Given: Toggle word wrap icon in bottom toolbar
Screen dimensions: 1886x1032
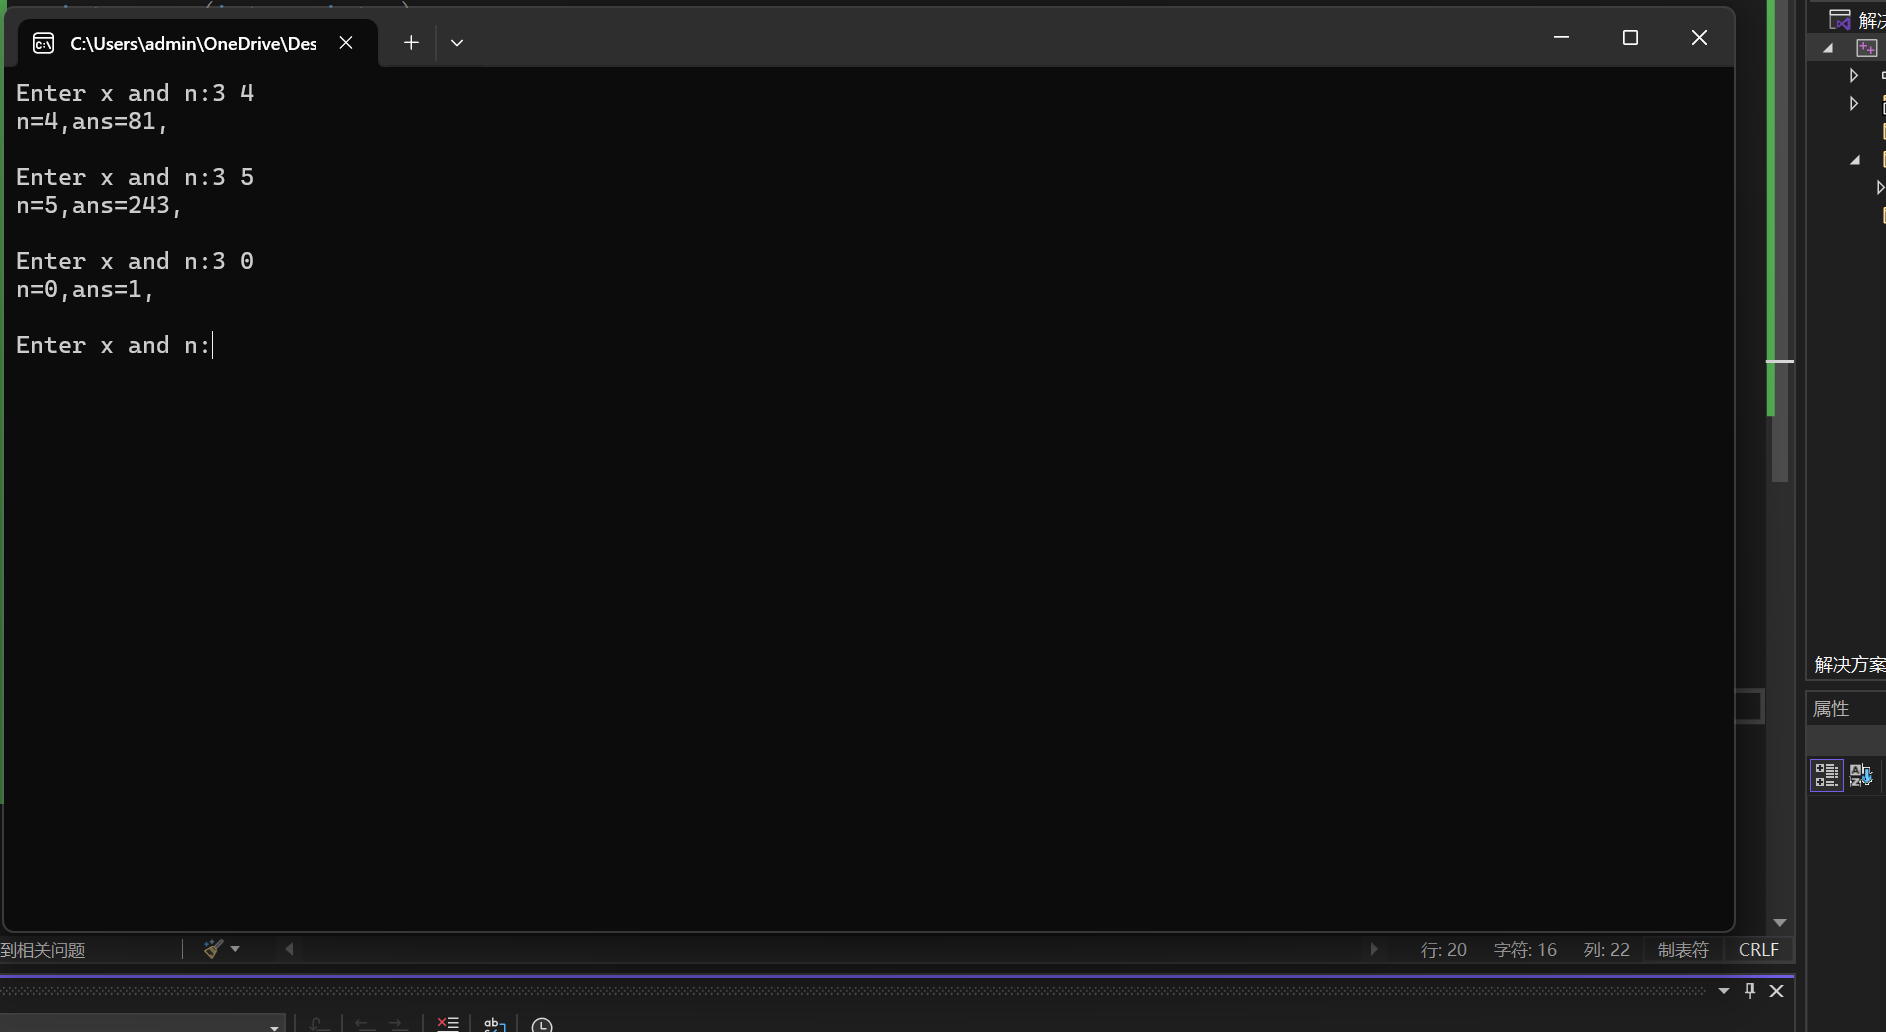Looking at the screenshot, I should (x=495, y=1024).
